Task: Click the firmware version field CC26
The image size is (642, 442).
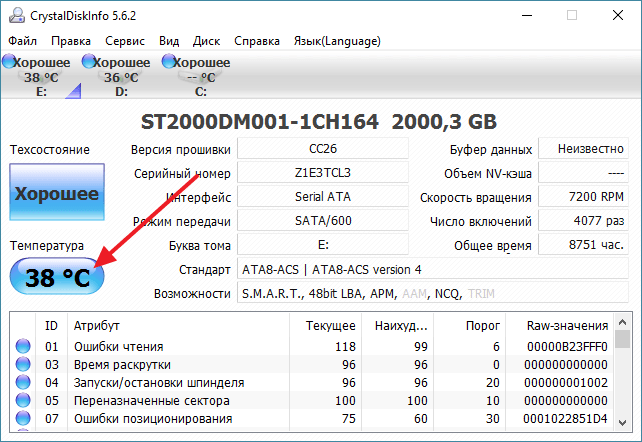Action: point(323,149)
